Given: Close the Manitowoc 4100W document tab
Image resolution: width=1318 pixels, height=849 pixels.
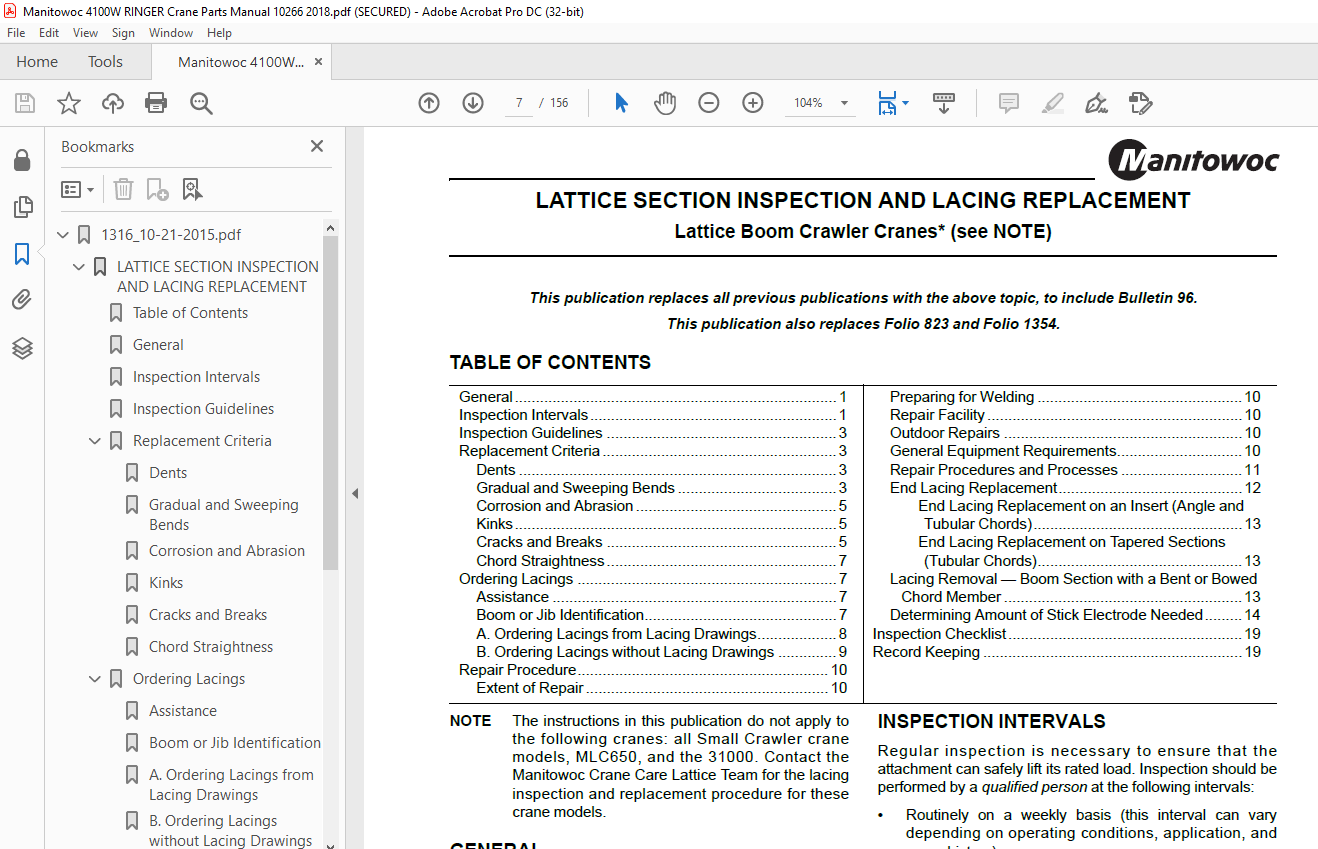Looking at the screenshot, I should point(318,62).
